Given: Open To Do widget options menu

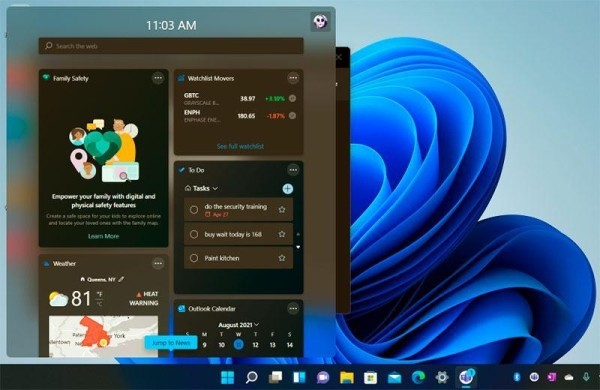Looking at the screenshot, I should pos(293,170).
